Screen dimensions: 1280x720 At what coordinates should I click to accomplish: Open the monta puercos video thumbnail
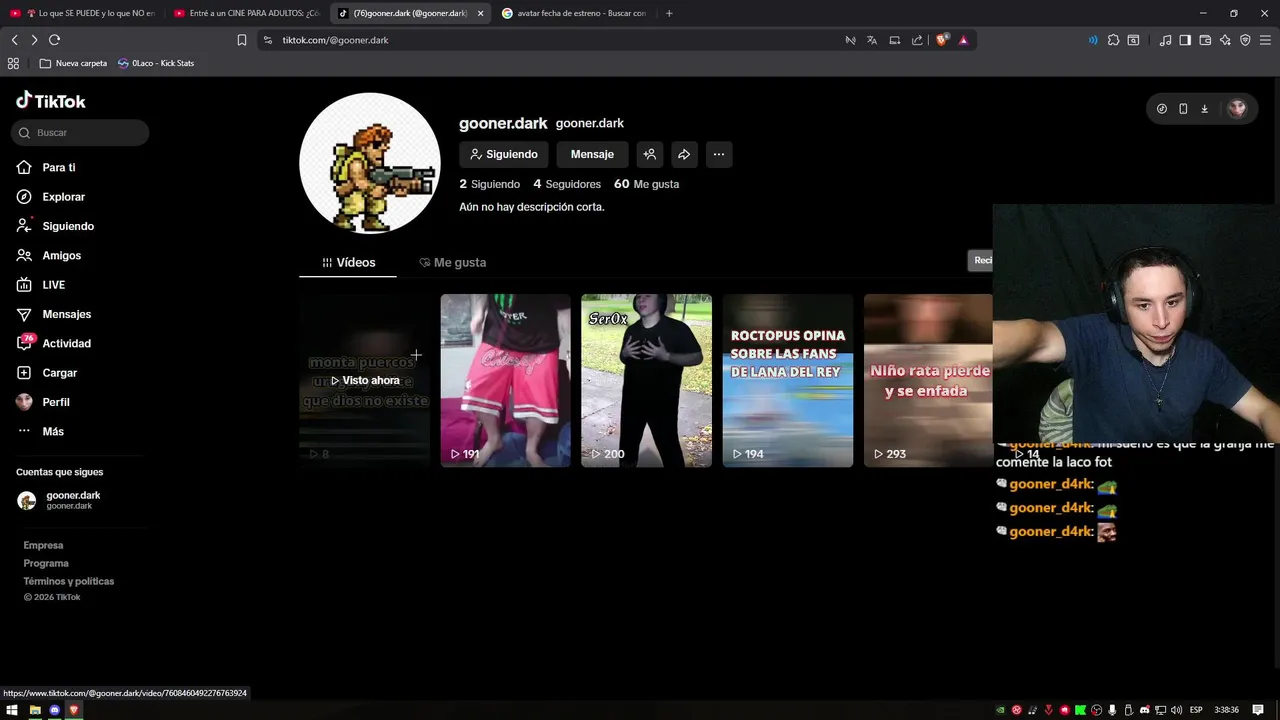(365, 380)
